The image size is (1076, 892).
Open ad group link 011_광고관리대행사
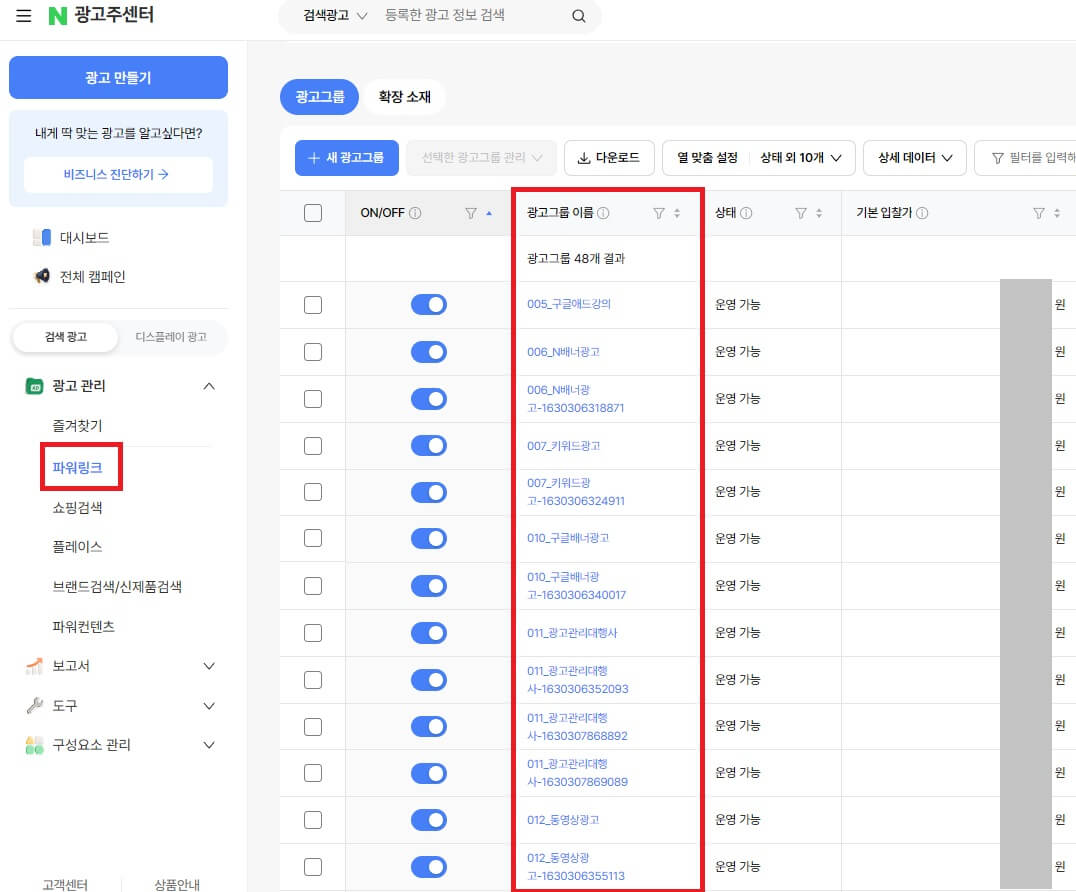(572, 633)
